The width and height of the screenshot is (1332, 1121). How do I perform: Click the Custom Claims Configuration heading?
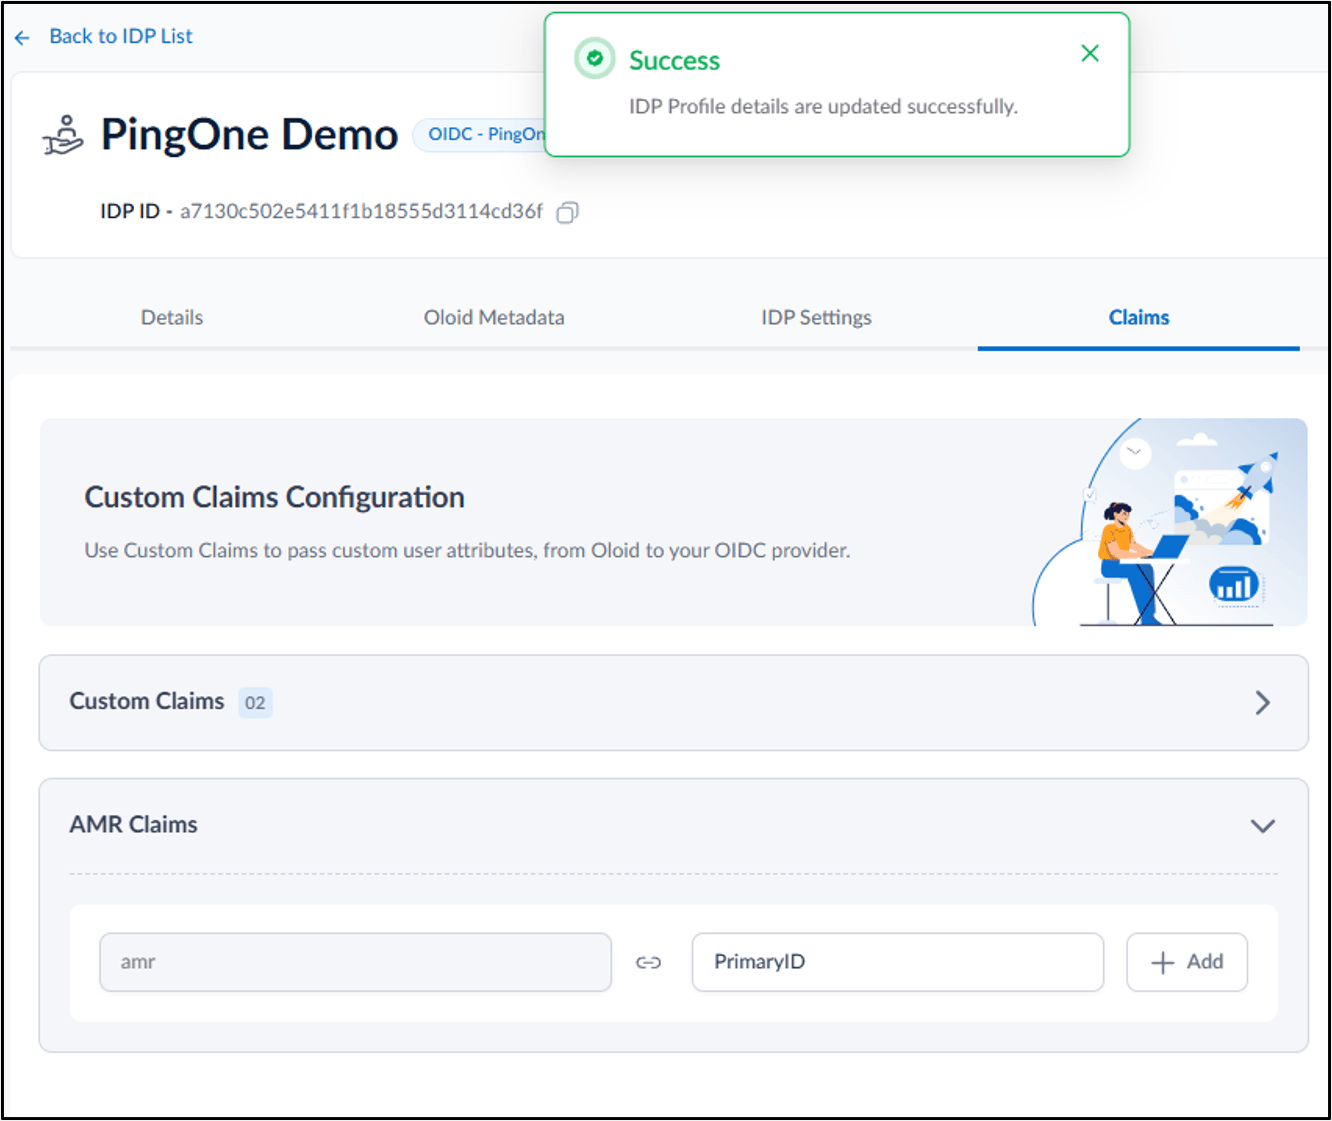[274, 497]
